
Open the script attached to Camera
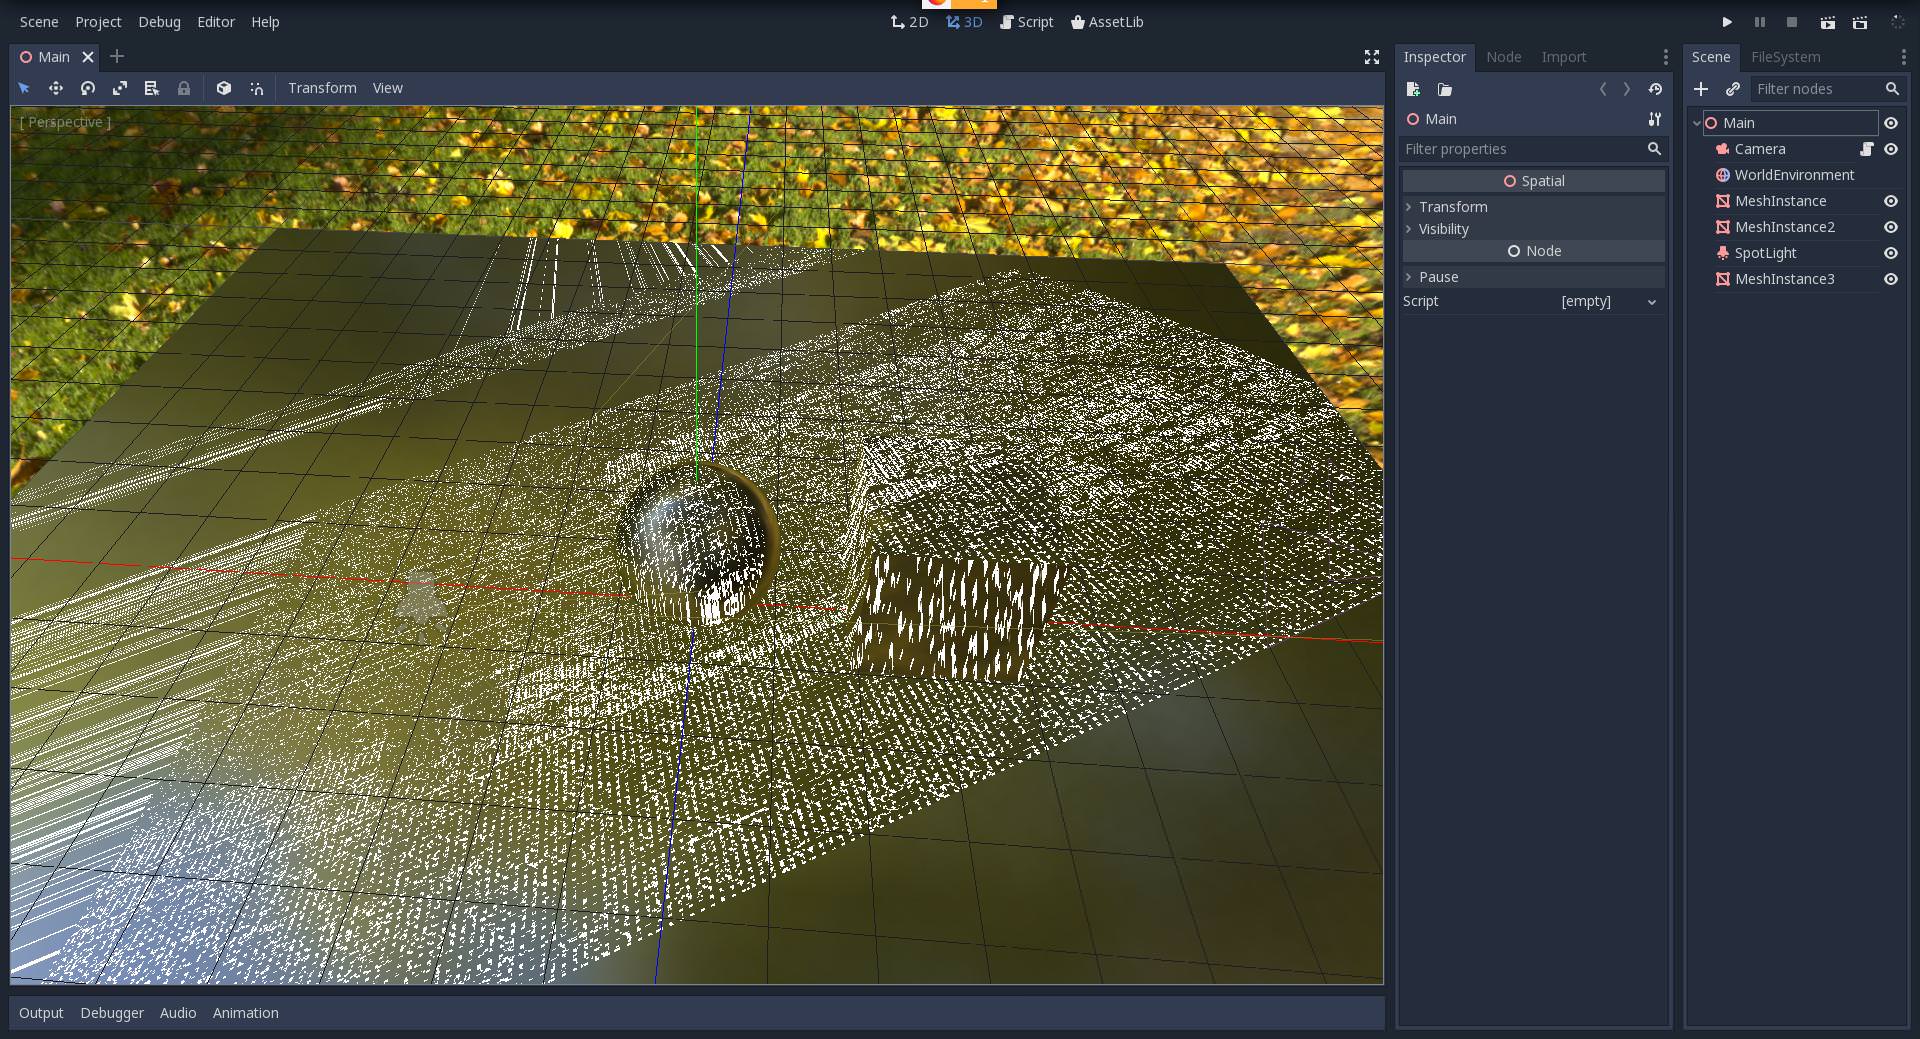pyautogui.click(x=1866, y=149)
